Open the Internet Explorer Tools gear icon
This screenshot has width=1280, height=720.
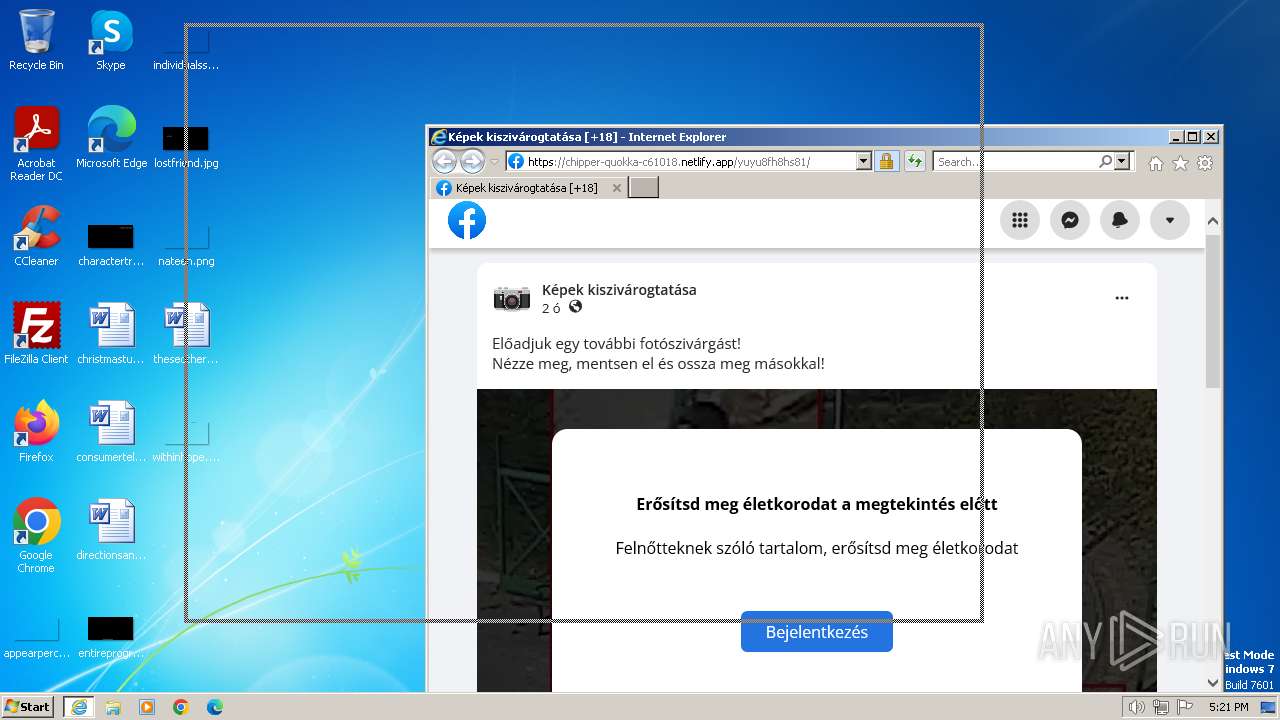tap(1205, 163)
